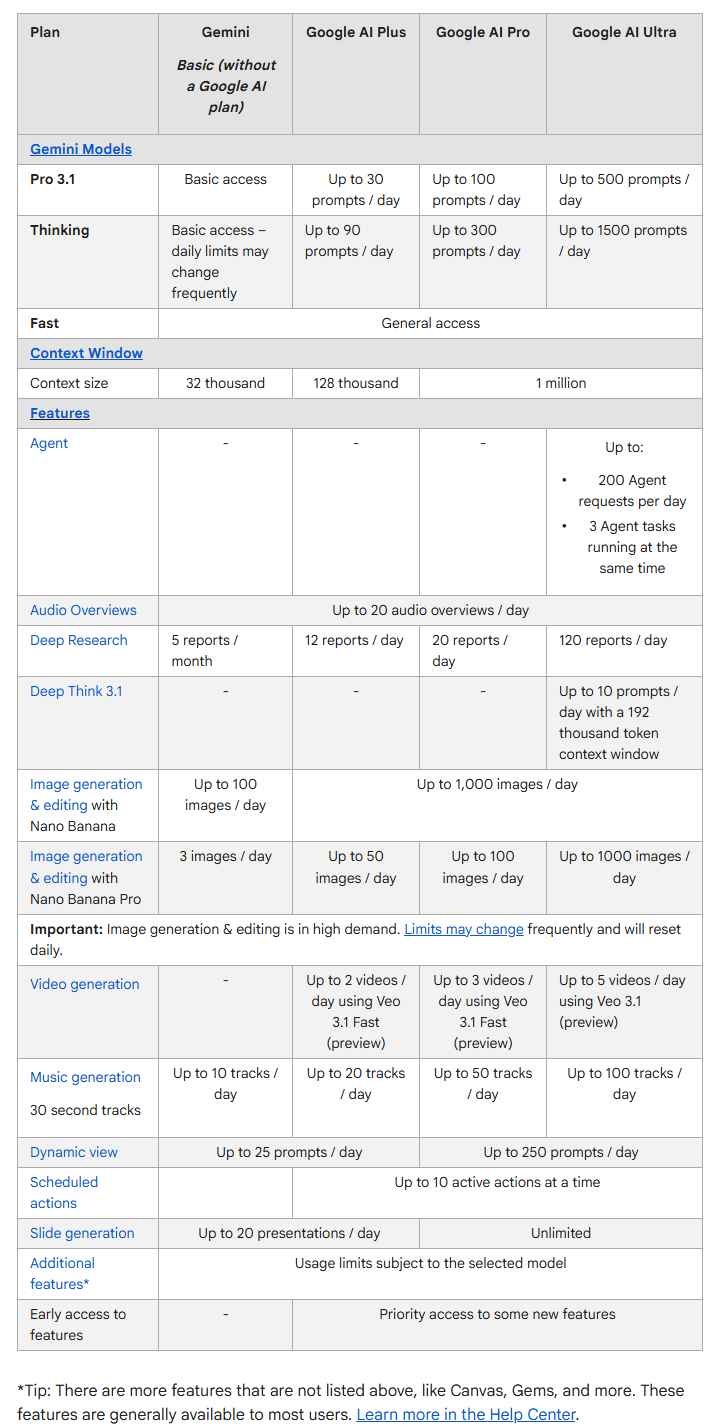Click 'Up to 20 presentations / day' cell
This screenshot has height=1428, width=718.
coord(289,1233)
